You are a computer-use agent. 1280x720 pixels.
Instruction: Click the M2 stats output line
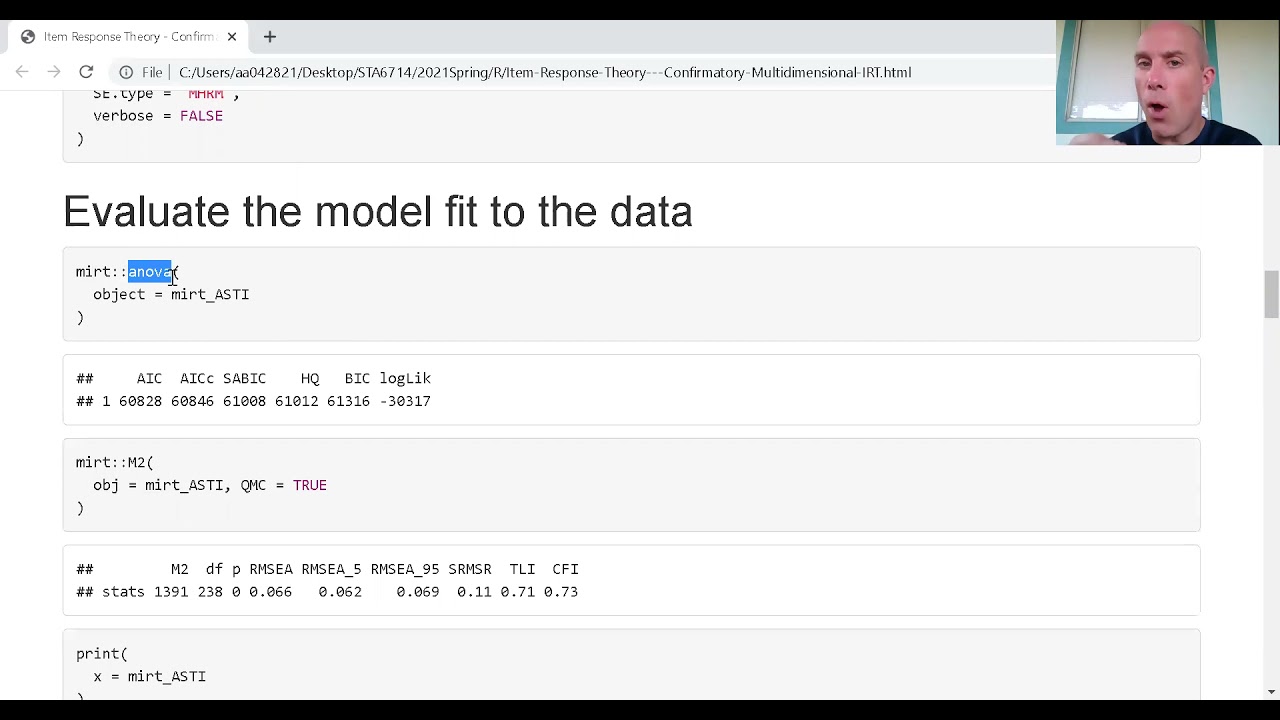click(x=327, y=592)
